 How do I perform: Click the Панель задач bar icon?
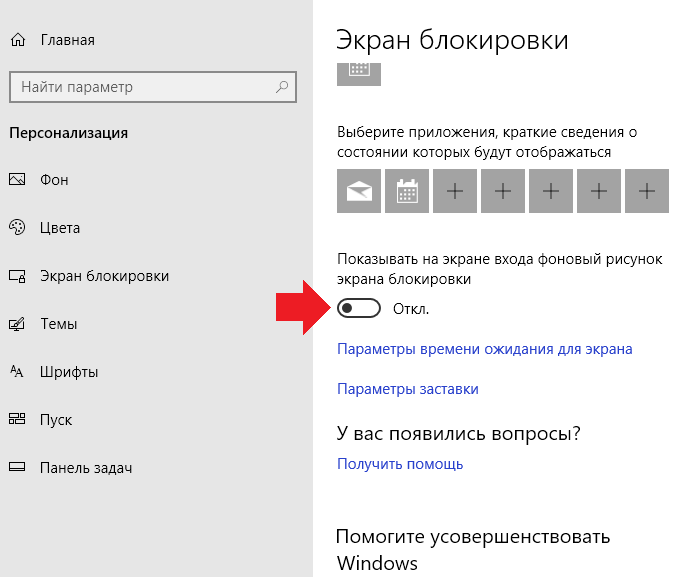point(17,467)
